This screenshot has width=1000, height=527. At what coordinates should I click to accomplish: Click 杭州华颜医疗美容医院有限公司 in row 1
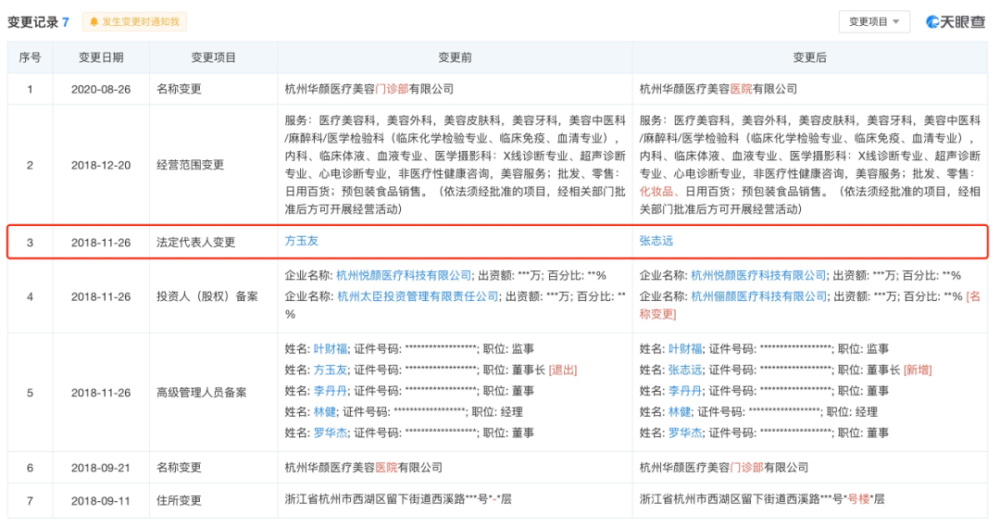tap(719, 89)
